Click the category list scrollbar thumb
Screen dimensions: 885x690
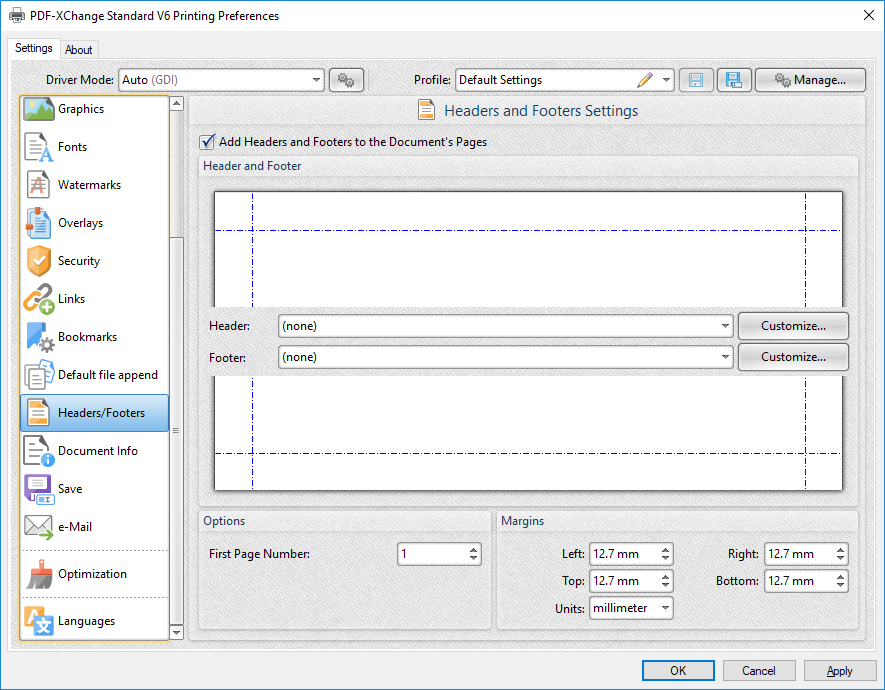(177, 430)
